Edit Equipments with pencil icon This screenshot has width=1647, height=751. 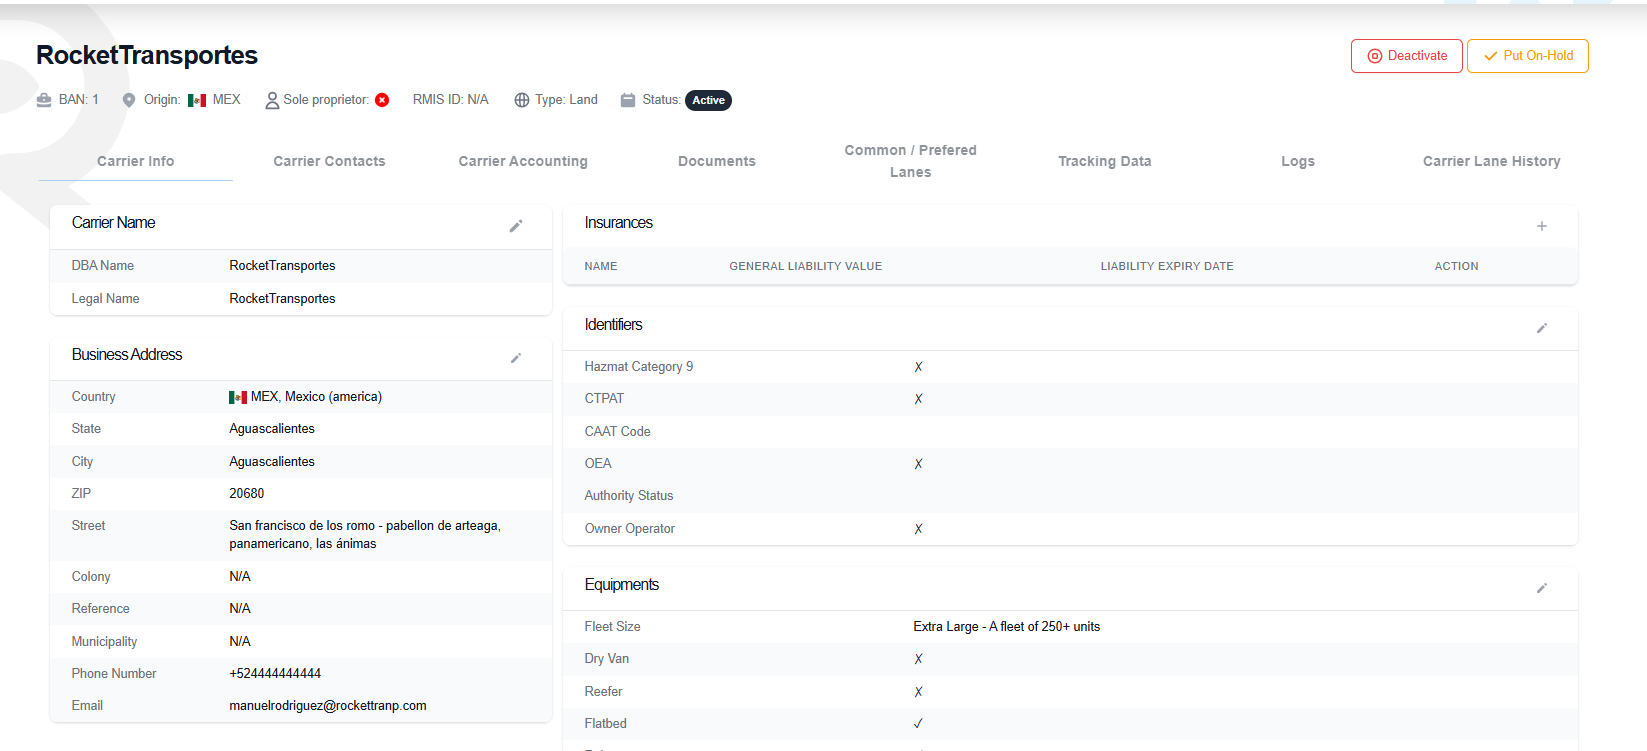point(1542,588)
